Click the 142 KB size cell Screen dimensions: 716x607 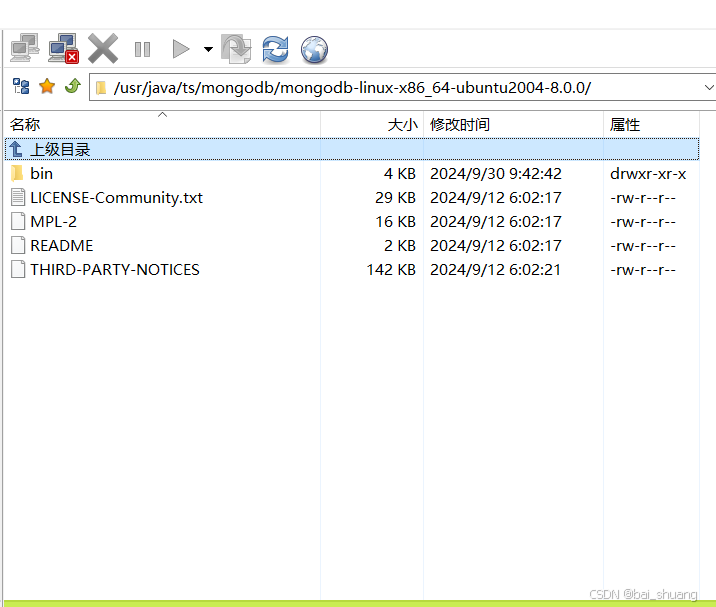(x=391, y=269)
